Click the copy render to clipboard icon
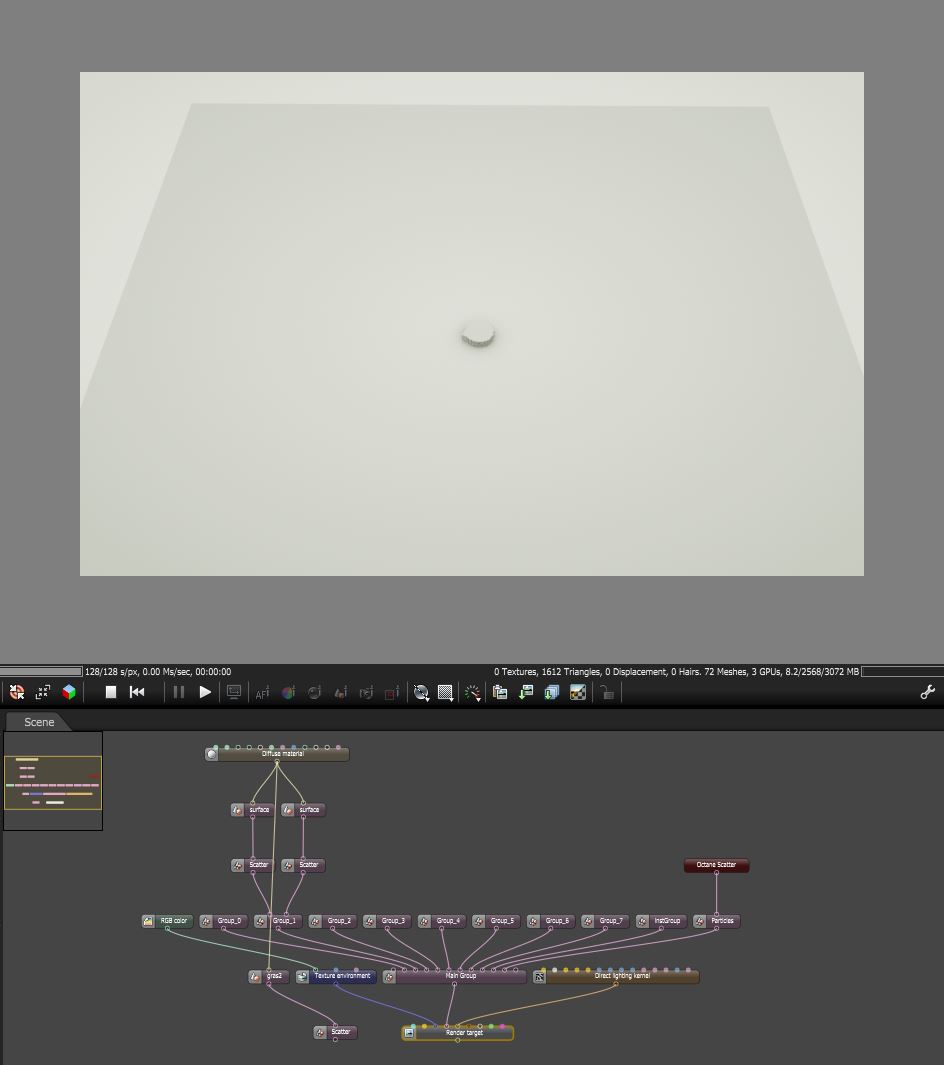This screenshot has width=944, height=1065. 500,692
